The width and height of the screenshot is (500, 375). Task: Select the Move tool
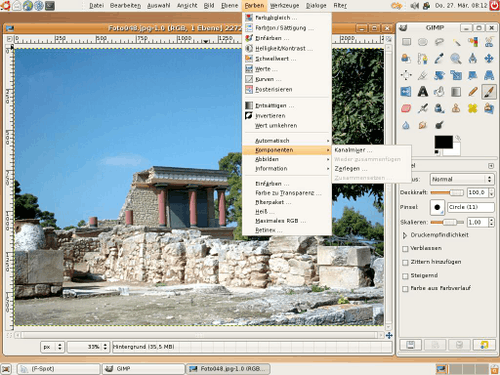(489, 59)
